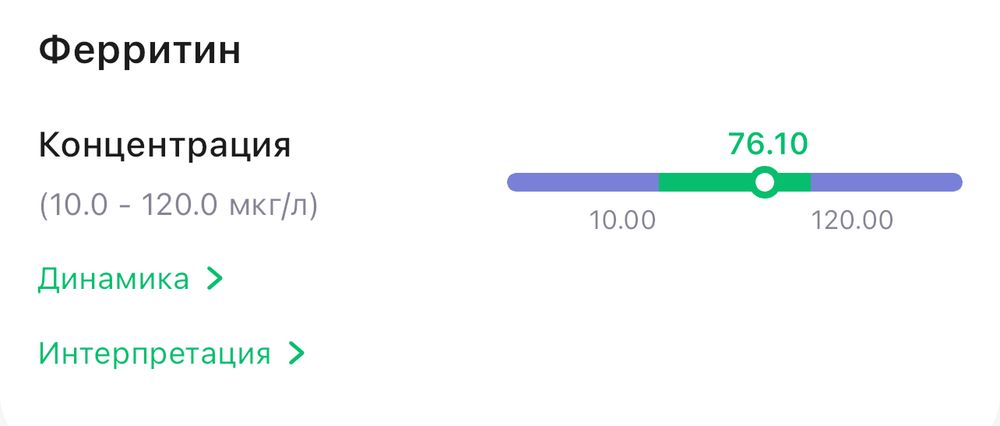
Task: Click the Концентрация parameter label
Action: click(x=165, y=146)
